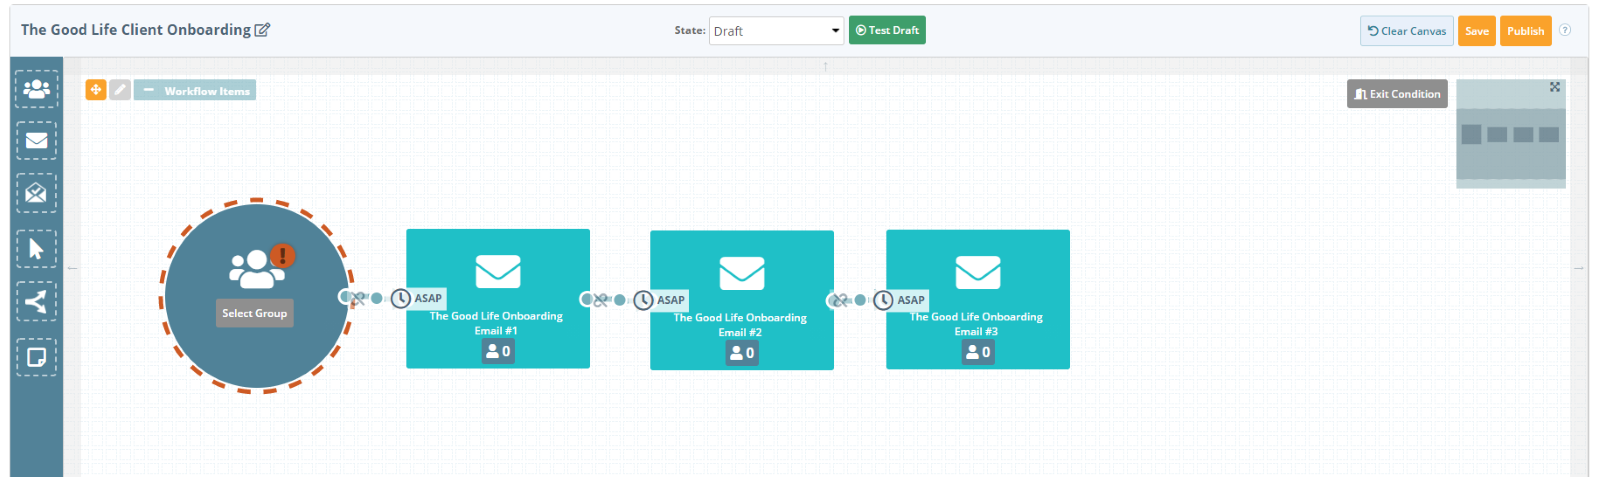Select Onboarding Email #3 title text
This screenshot has height=477, width=1600.
point(976,324)
